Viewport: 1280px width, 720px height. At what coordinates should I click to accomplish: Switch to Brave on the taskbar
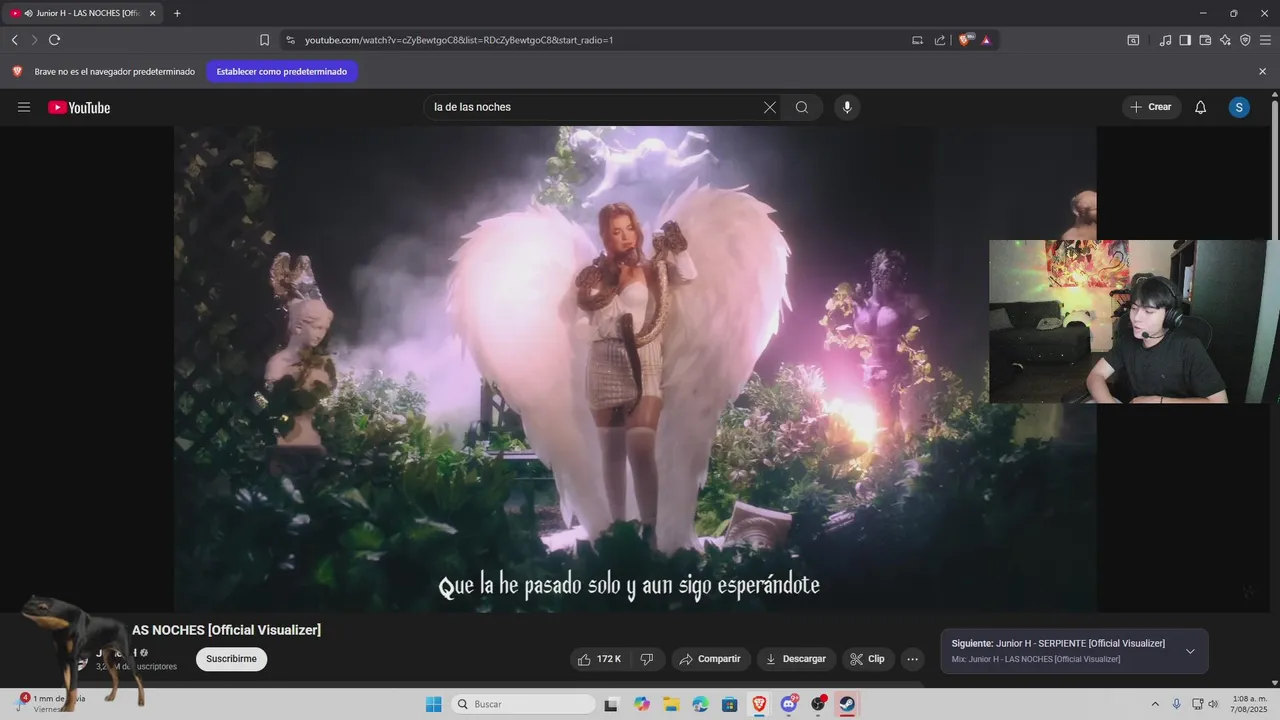(x=759, y=704)
